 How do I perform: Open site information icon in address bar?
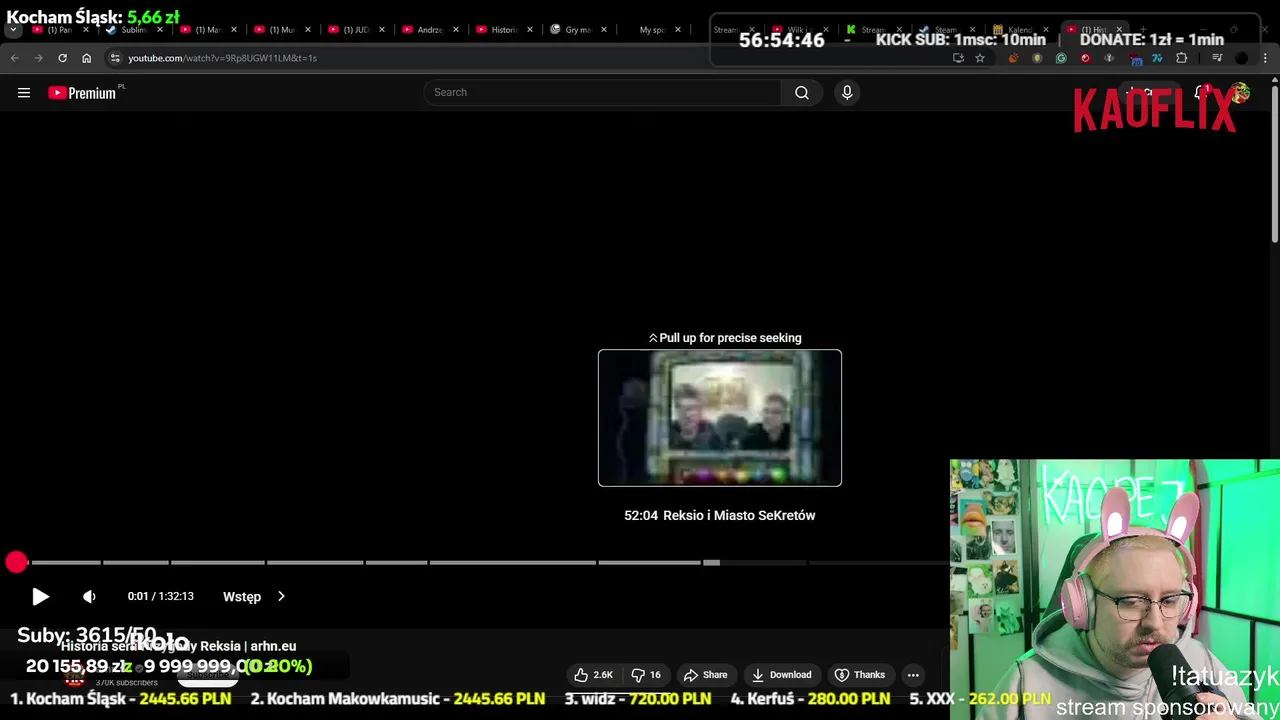114,58
